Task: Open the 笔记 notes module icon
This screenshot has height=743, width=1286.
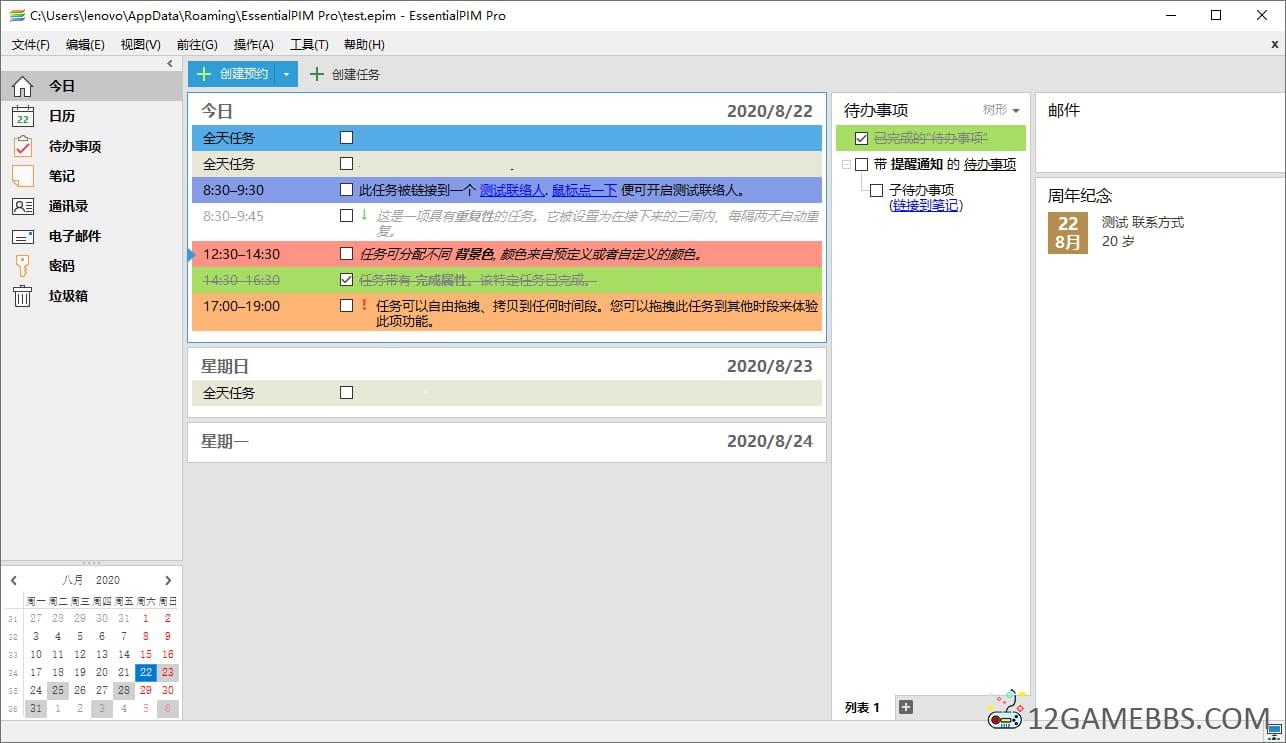Action: pyautogui.click(x=22, y=176)
